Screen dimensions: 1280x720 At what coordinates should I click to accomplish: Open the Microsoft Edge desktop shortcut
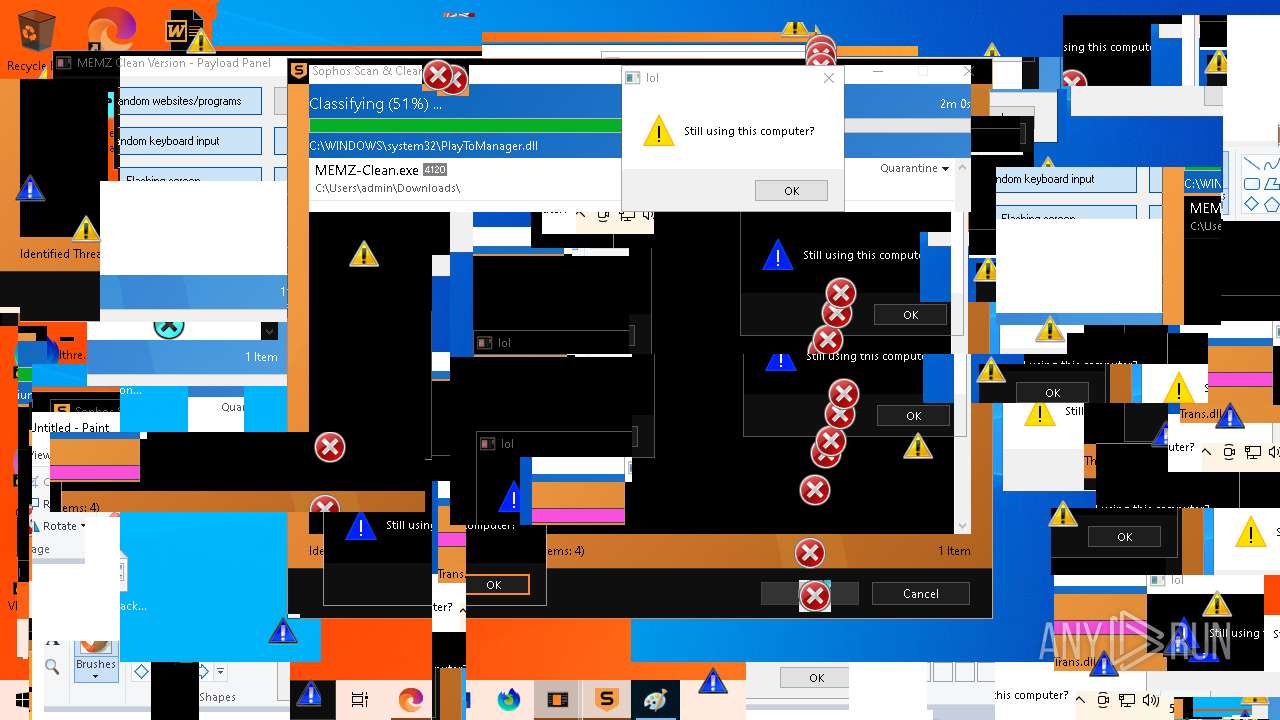[111, 29]
